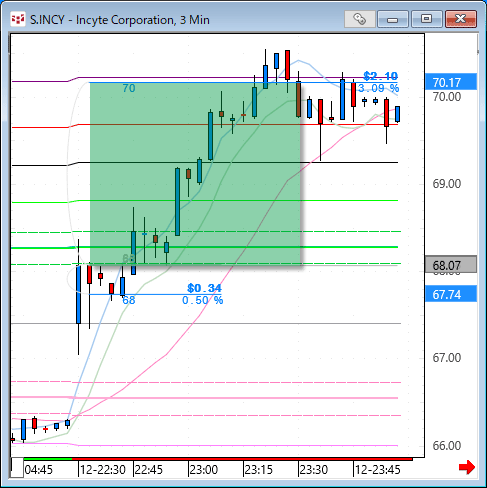487x488 pixels.
Task: Click the 12-22:30 time axis label
Action: [103, 470]
